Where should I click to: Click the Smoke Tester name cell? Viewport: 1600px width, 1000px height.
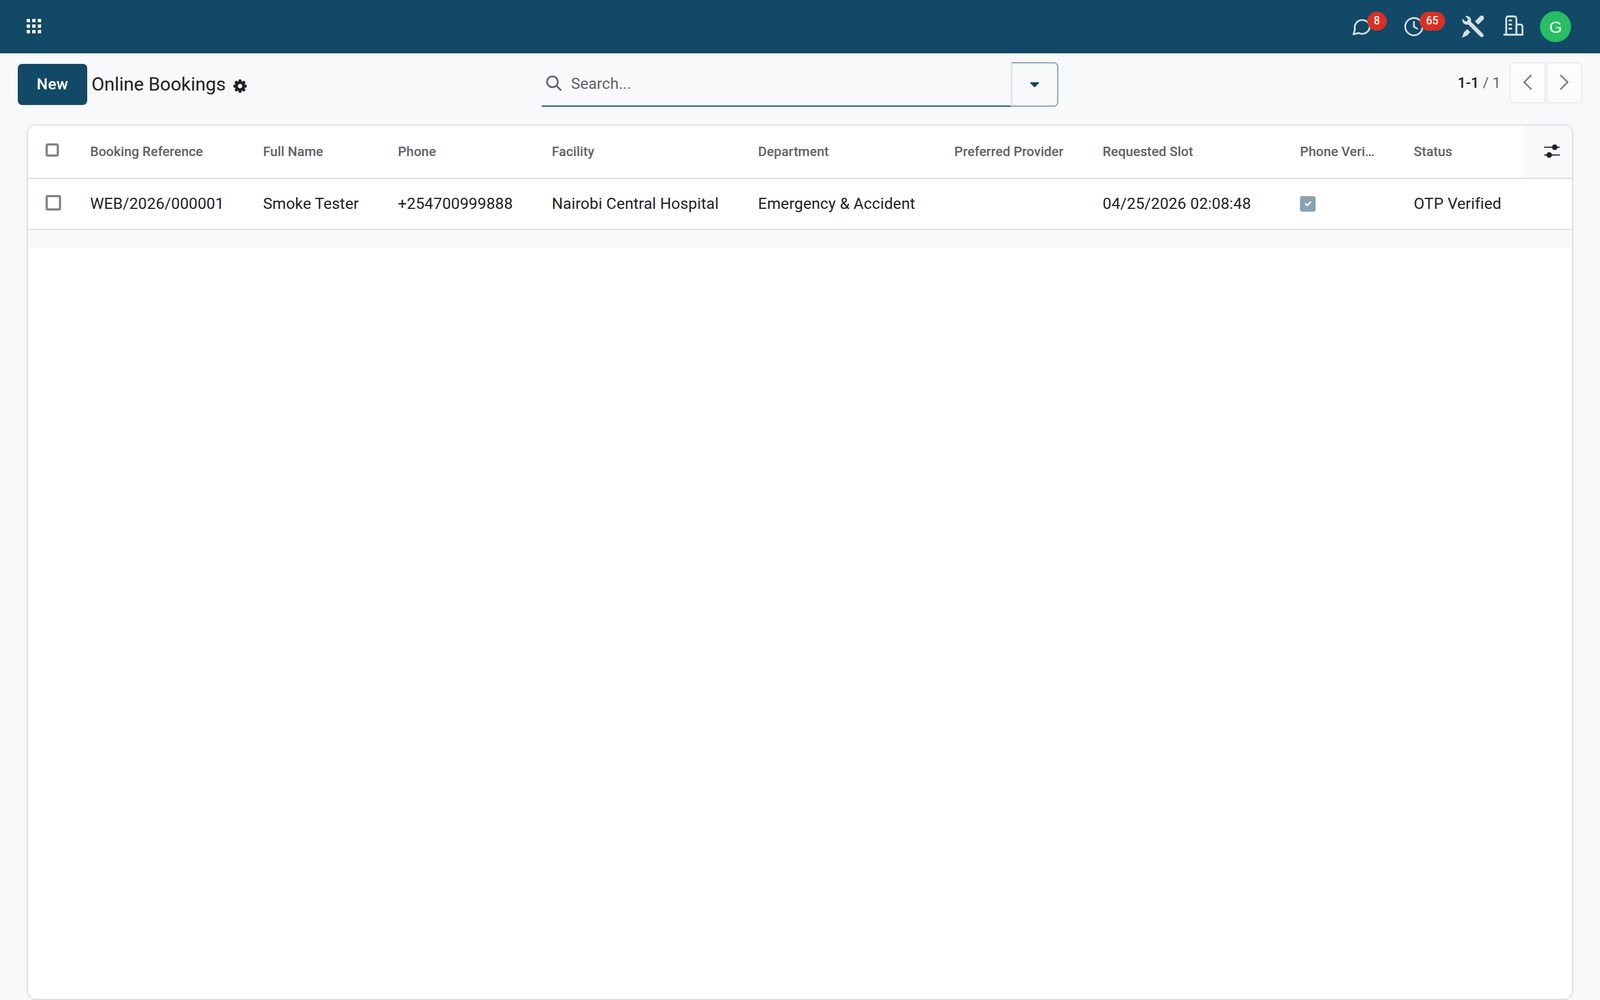310,204
